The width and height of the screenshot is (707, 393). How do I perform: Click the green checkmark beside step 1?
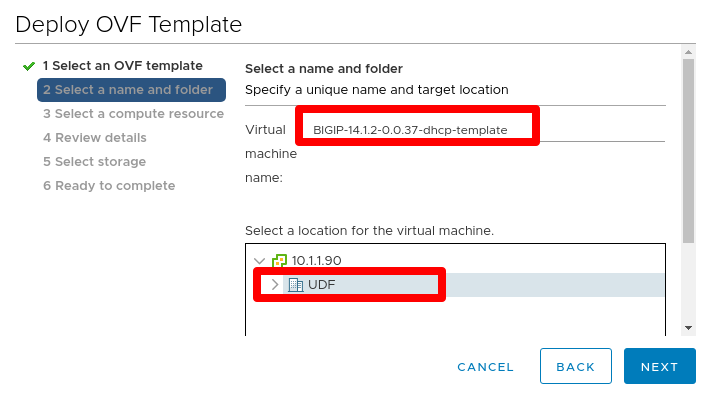tap(29, 66)
